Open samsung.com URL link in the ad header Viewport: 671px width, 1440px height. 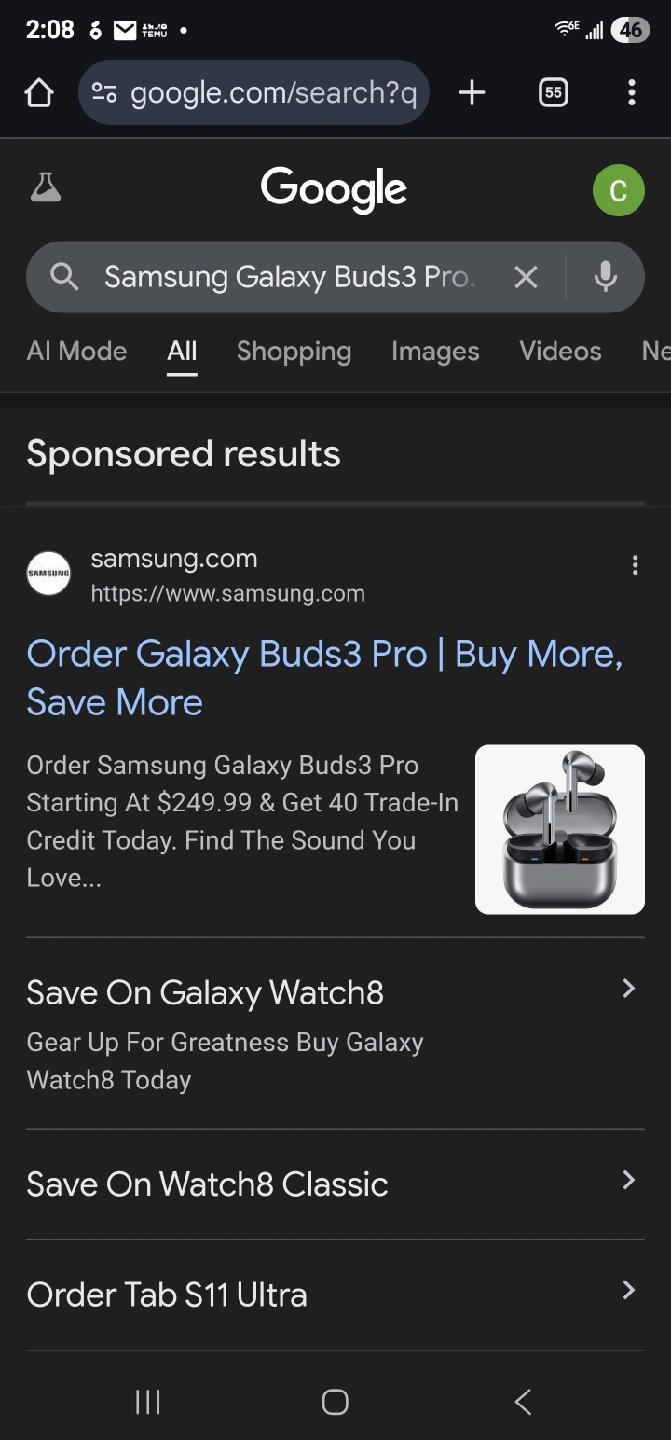pos(227,593)
